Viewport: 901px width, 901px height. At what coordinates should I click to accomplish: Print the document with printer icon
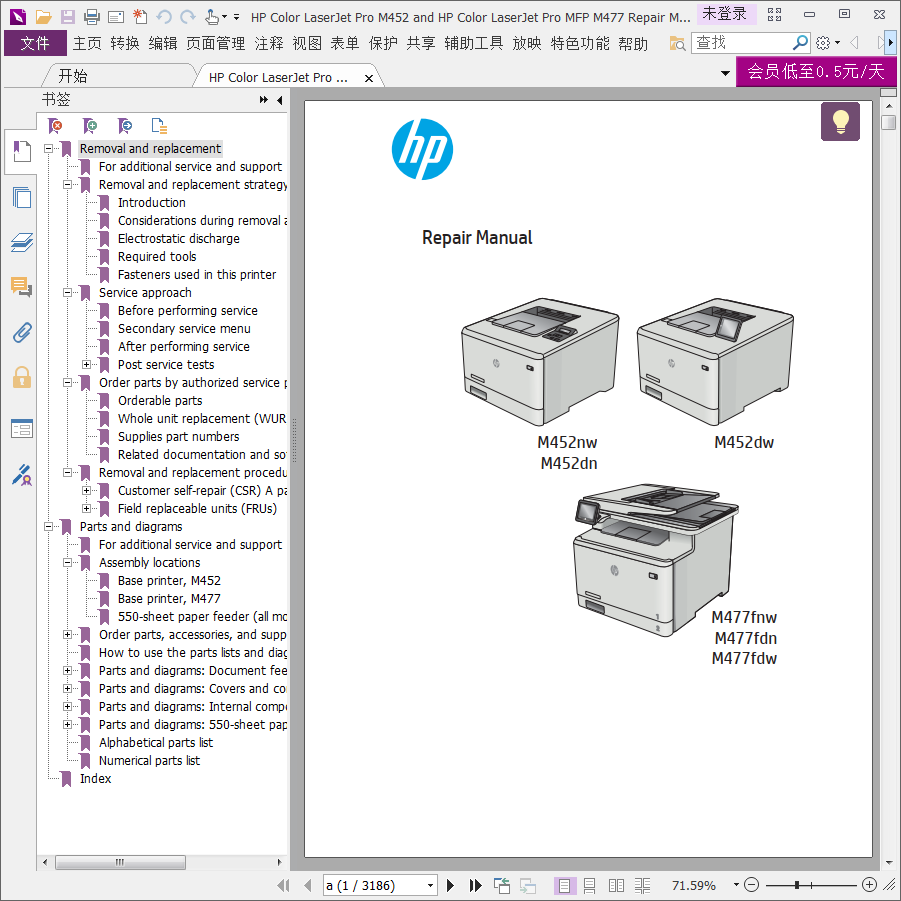coord(92,17)
